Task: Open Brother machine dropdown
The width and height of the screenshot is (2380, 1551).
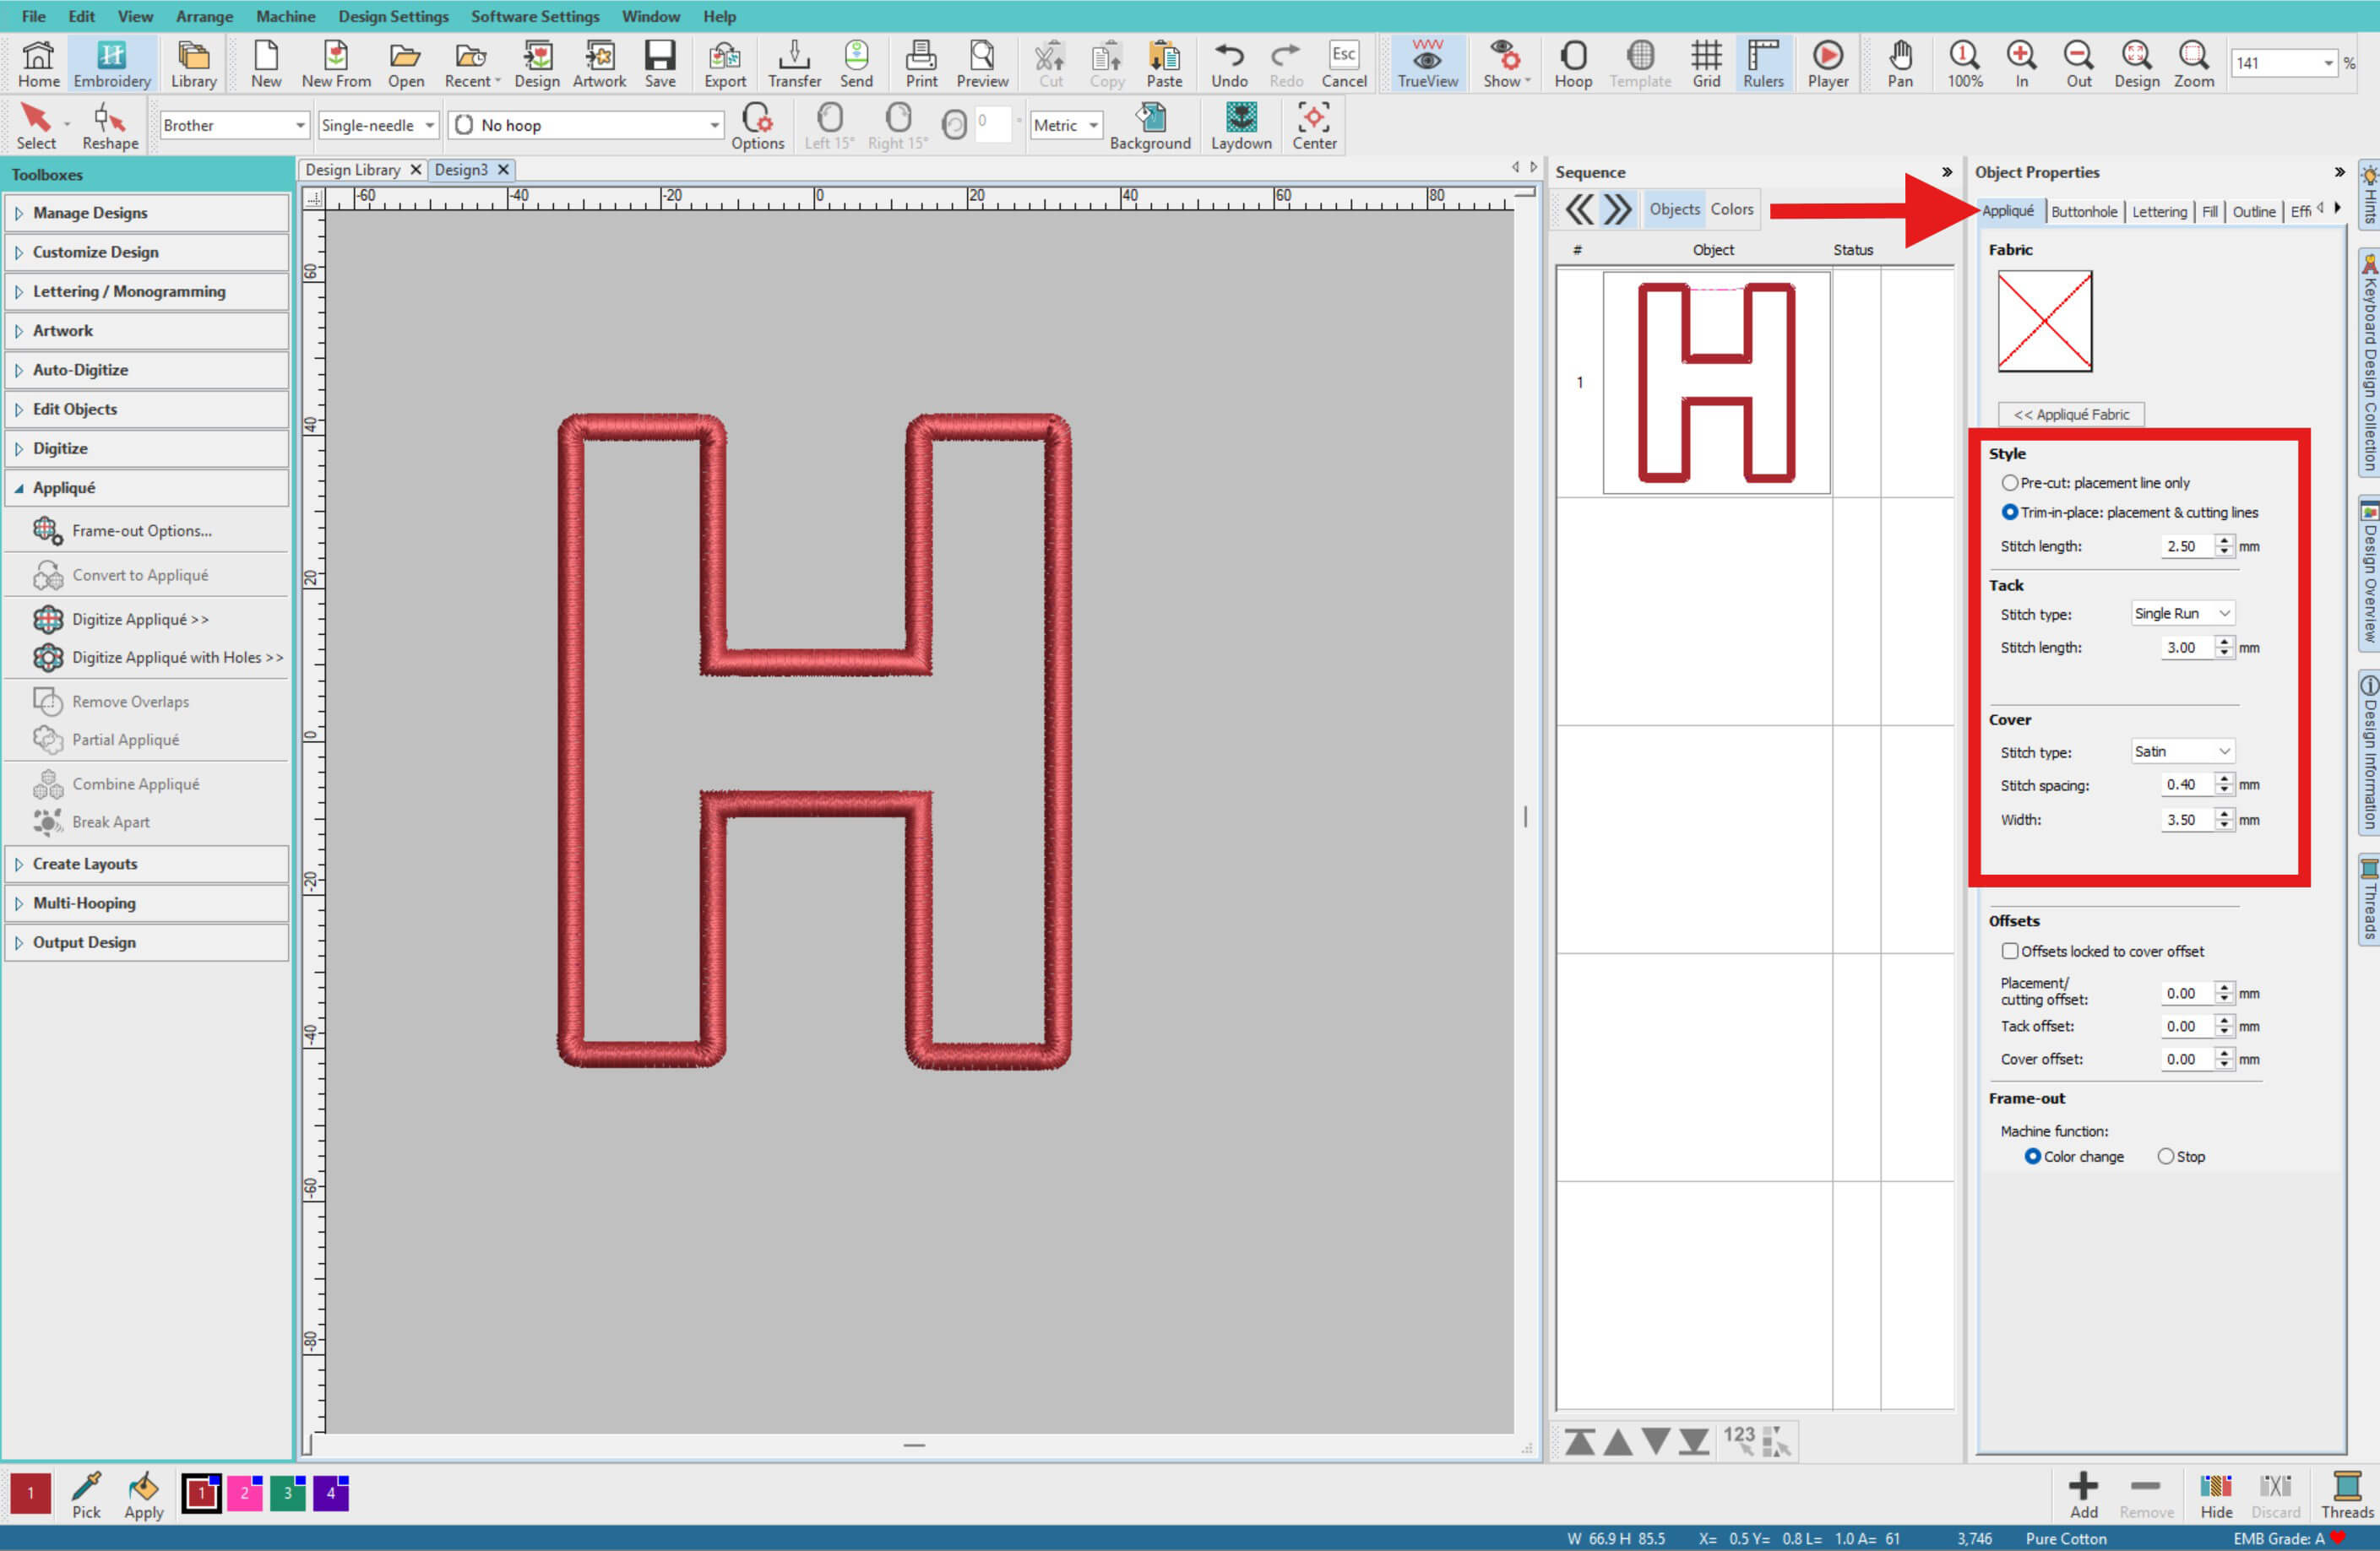Action: [x=233, y=125]
